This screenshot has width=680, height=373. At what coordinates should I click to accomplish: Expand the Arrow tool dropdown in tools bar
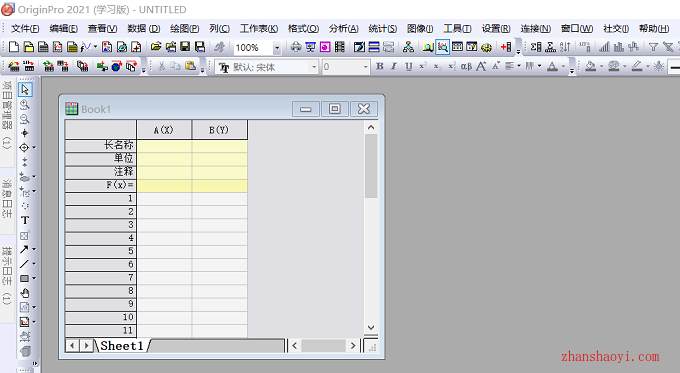[34, 249]
